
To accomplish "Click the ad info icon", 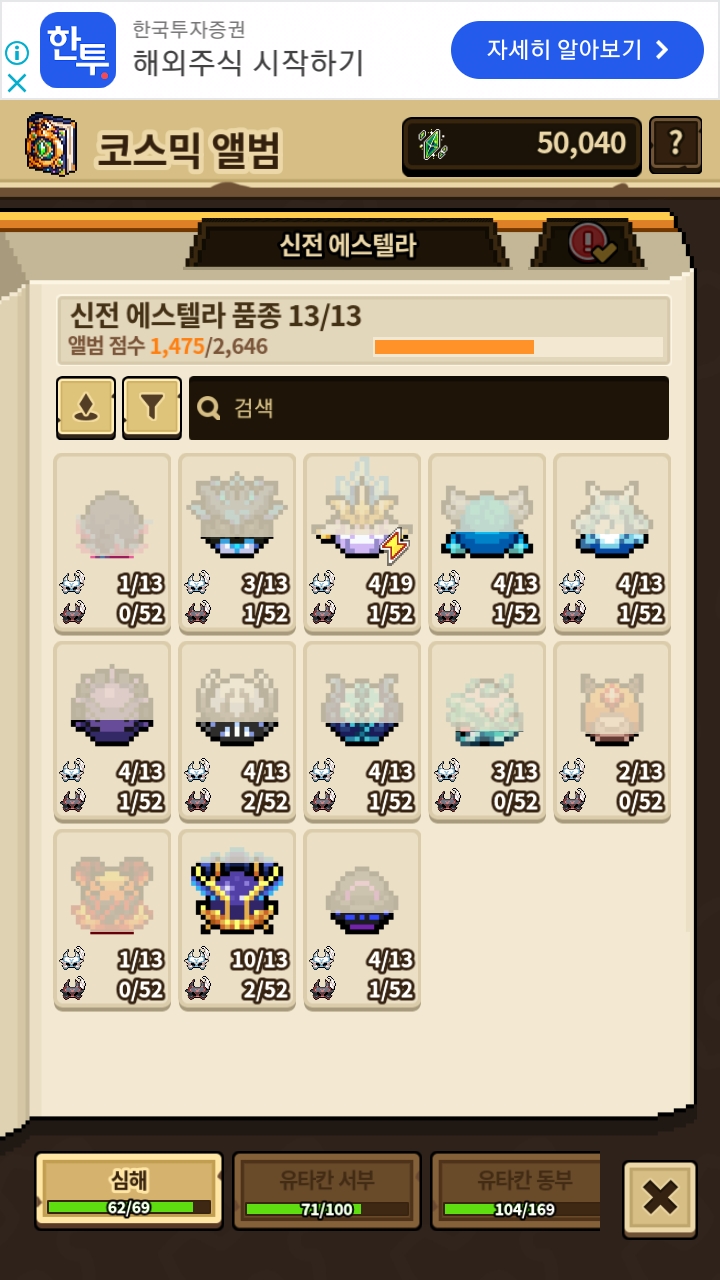I will [16, 52].
